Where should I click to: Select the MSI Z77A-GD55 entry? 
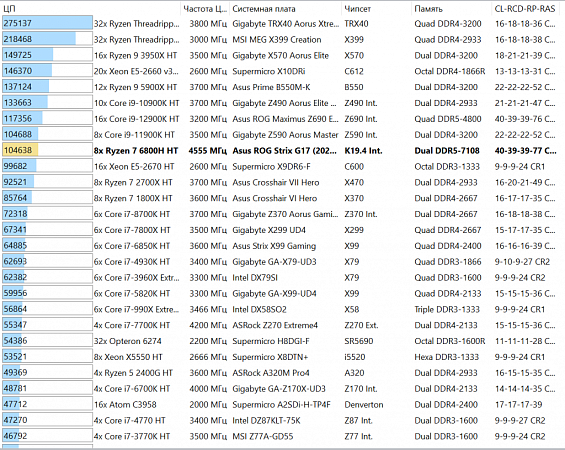(x=263, y=436)
